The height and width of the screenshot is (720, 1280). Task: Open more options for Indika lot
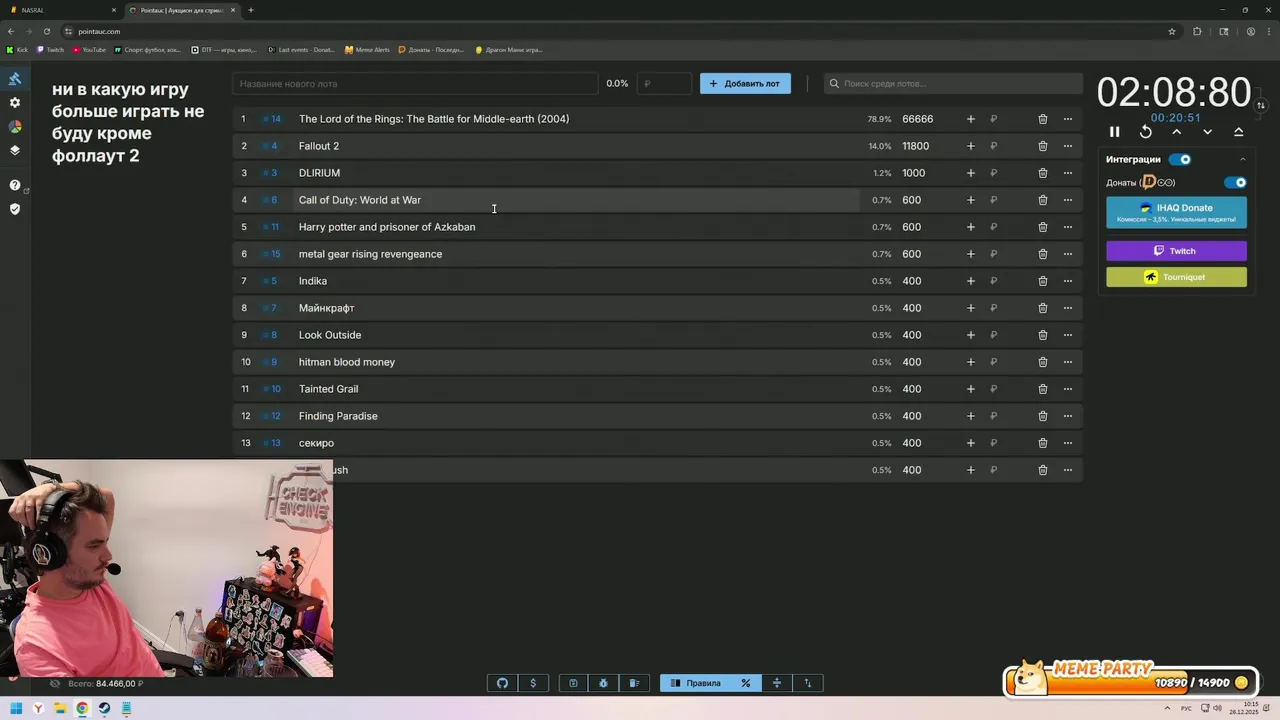[1068, 281]
